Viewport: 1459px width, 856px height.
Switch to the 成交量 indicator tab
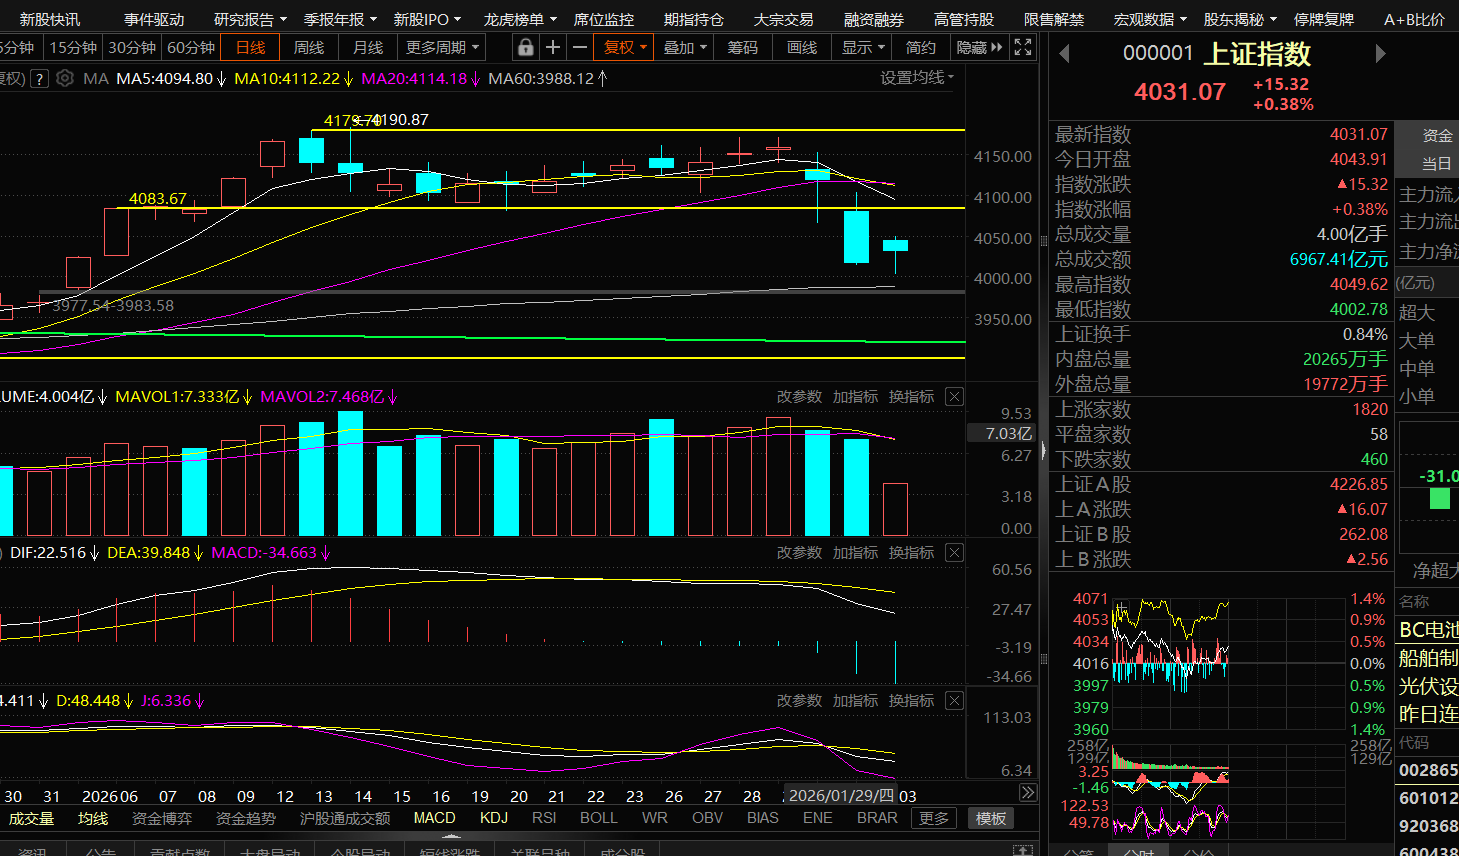tap(31, 818)
